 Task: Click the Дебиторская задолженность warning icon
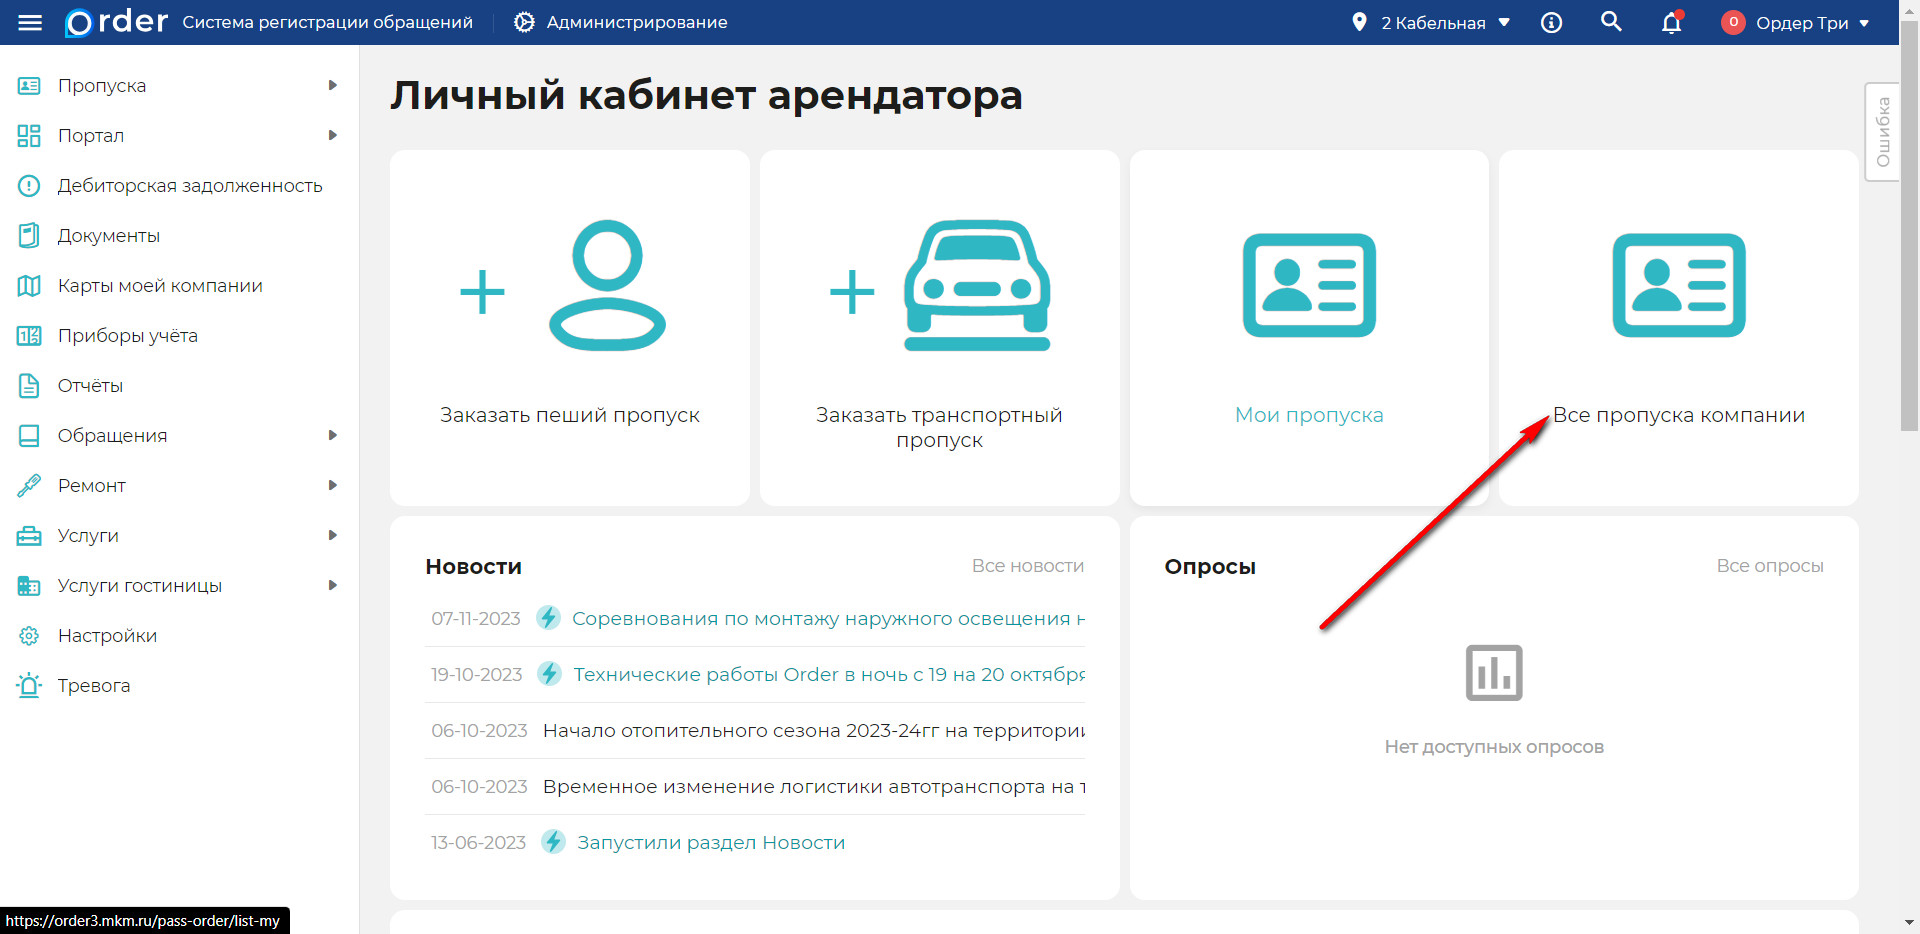click(28, 185)
